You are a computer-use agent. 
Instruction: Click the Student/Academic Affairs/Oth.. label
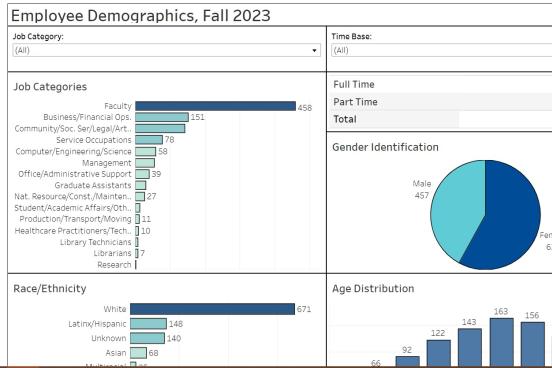(73, 208)
